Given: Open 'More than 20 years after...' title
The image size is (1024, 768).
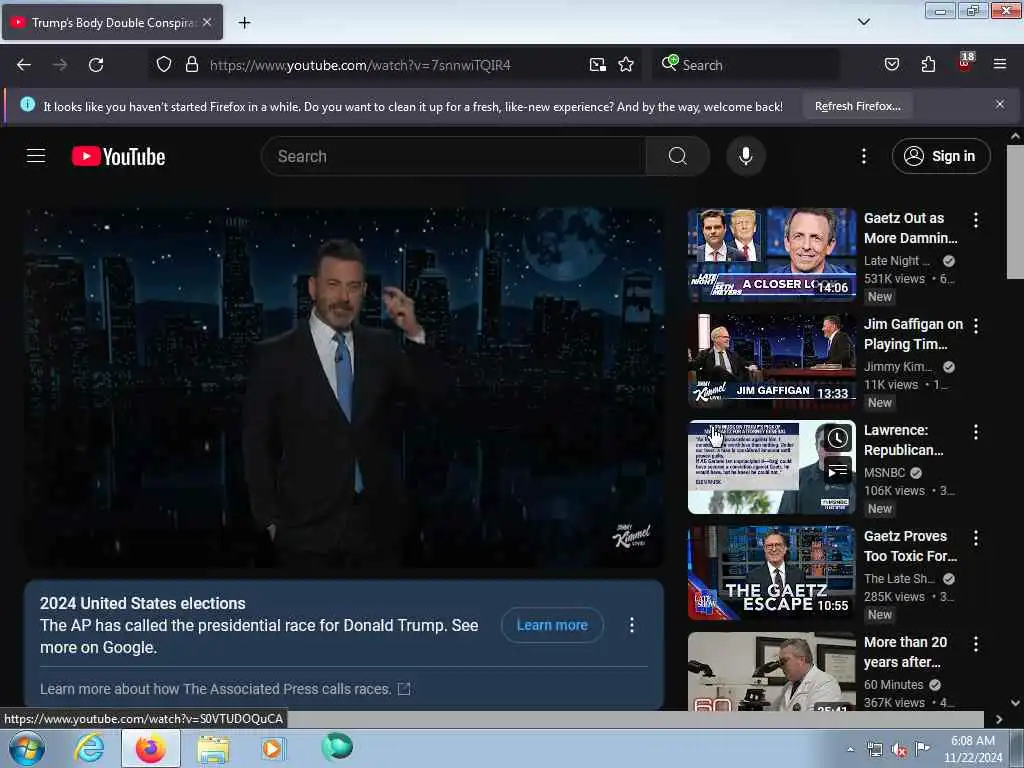Looking at the screenshot, I should click(905, 652).
